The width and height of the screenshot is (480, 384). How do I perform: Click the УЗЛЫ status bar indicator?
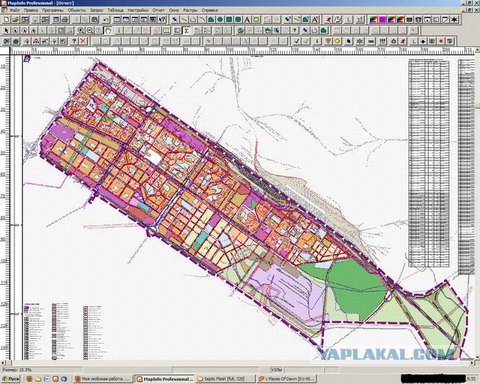point(277,370)
